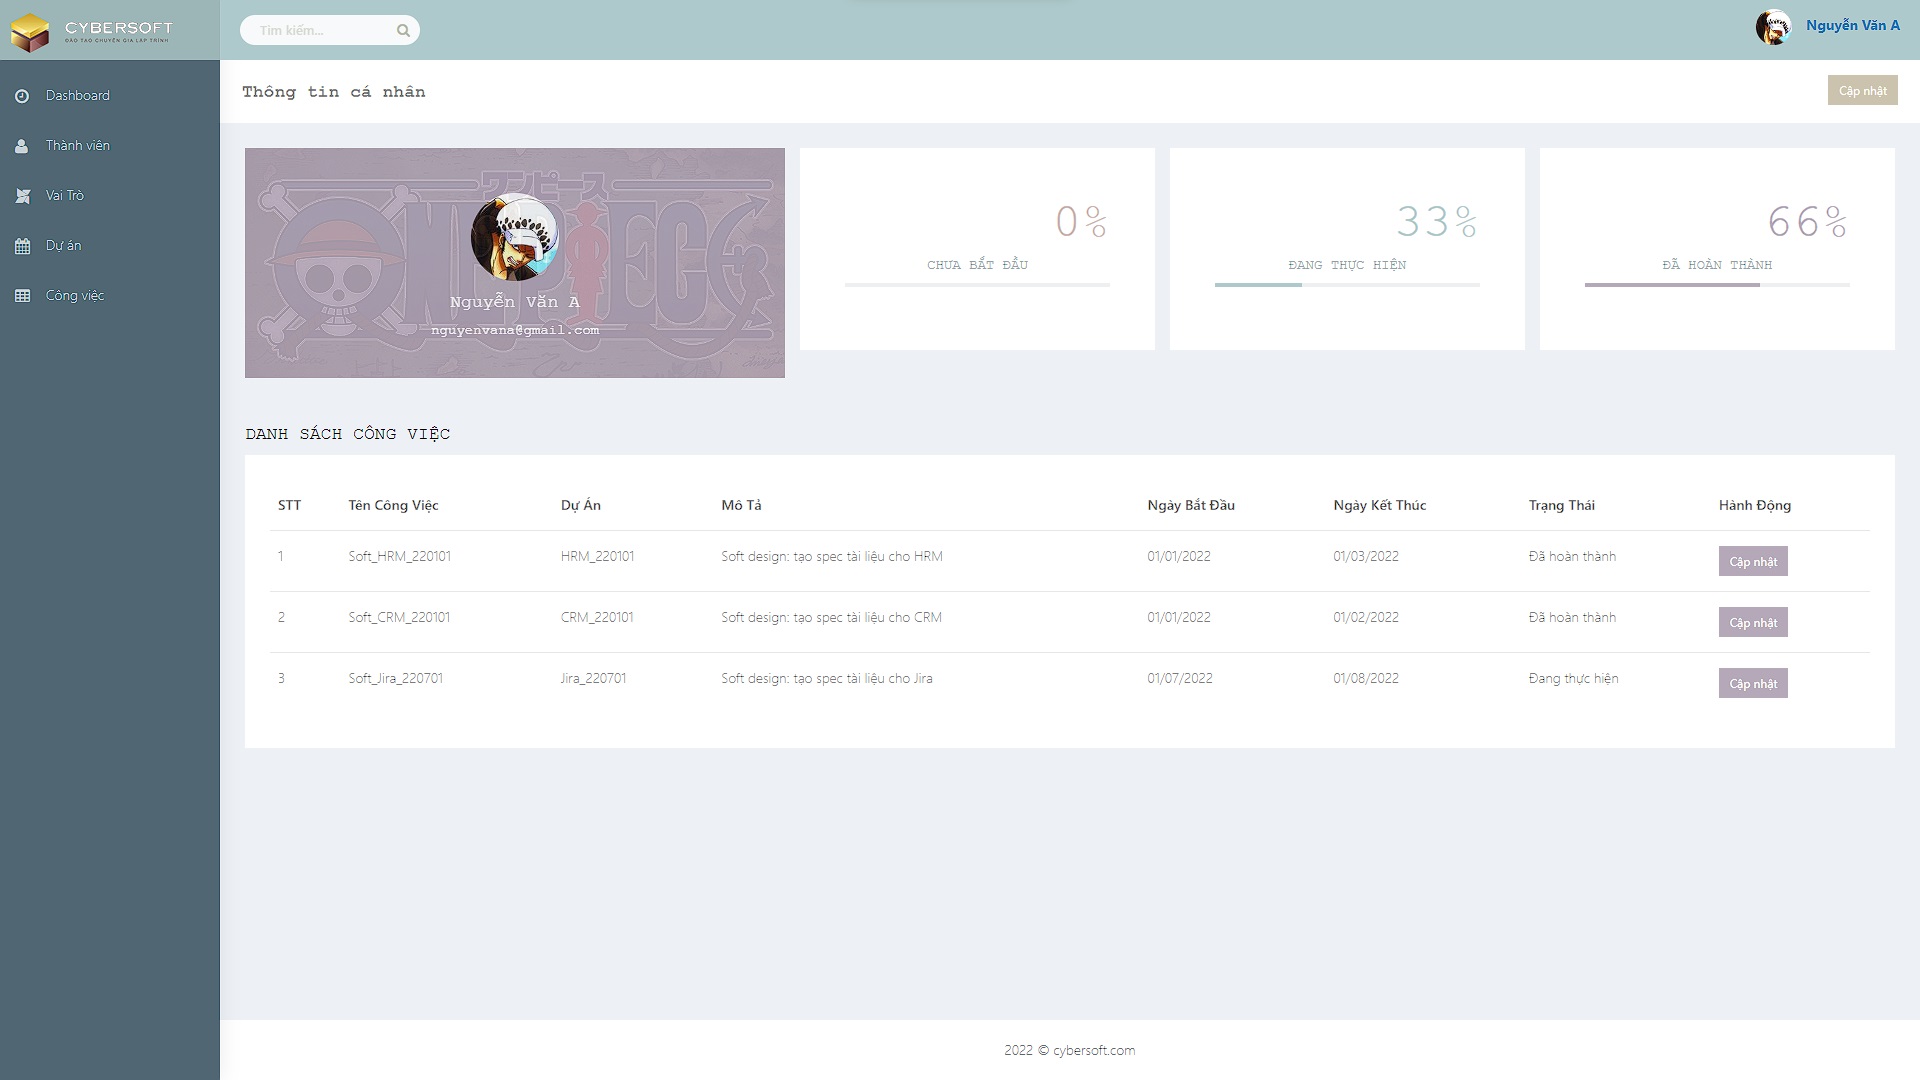This screenshot has height=1080, width=1920.
Task: Click the search magnifier icon
Action: 403,30
